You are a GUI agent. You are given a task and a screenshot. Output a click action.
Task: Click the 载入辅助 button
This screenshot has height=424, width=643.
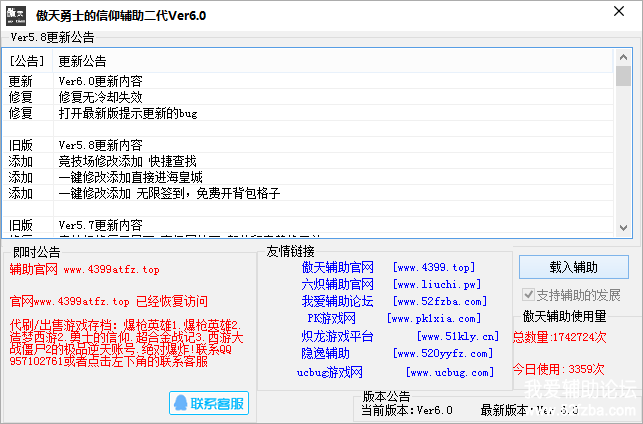click(x=573, y=267)
